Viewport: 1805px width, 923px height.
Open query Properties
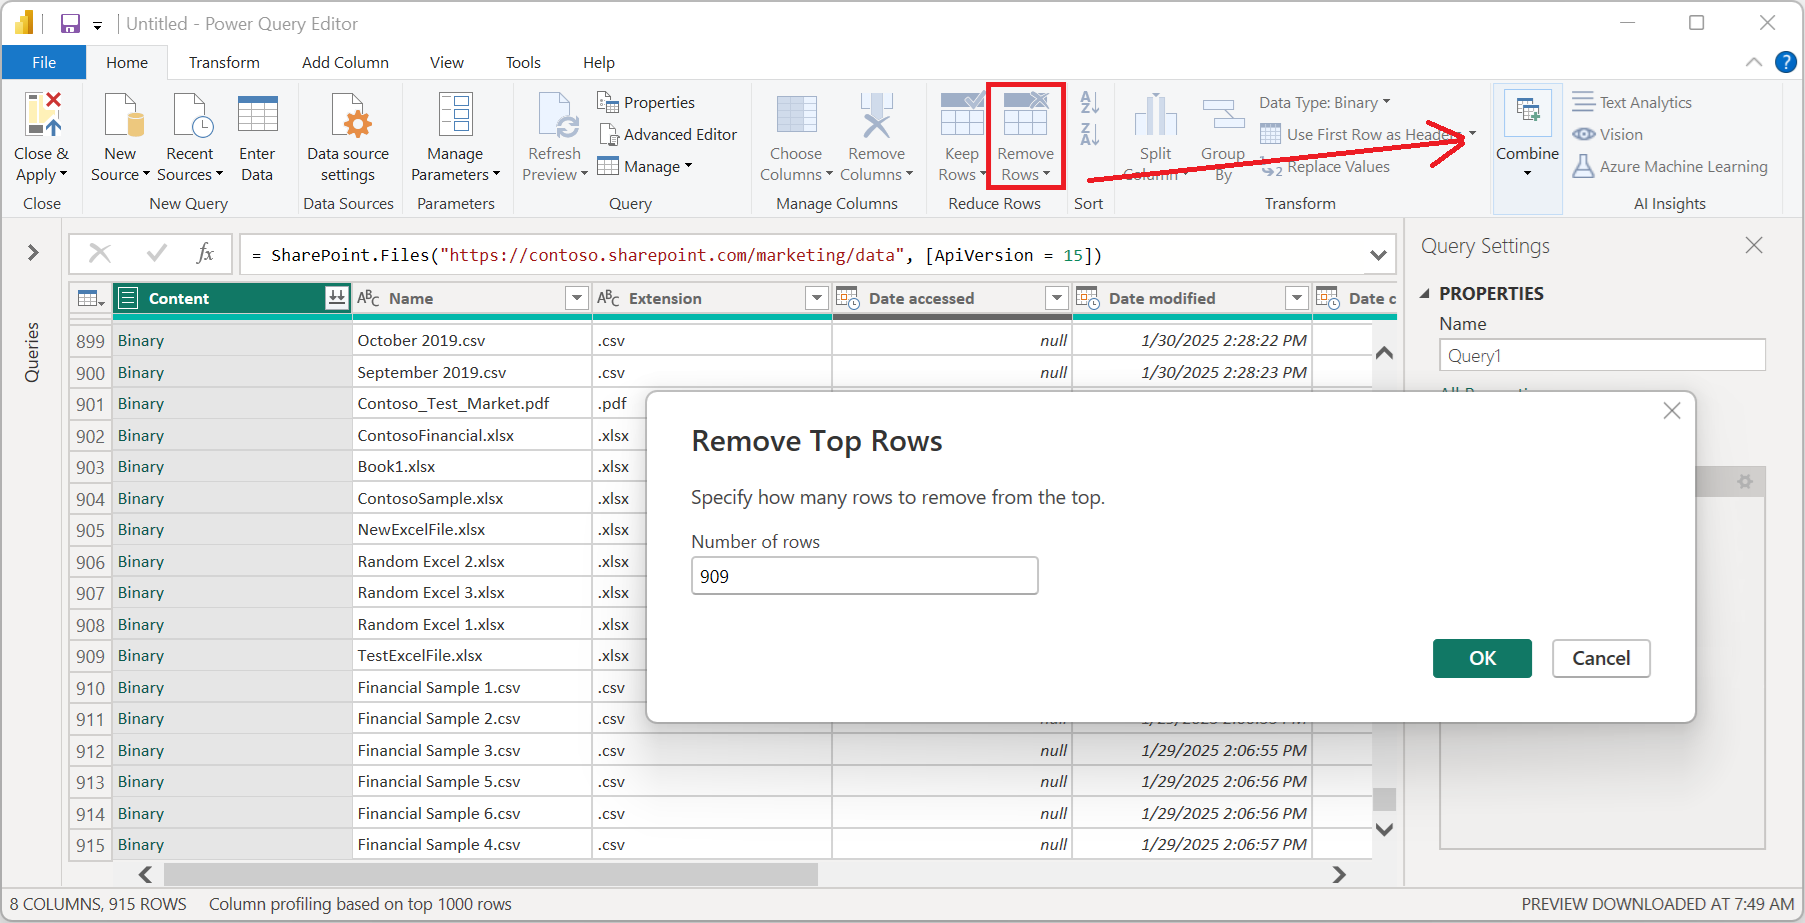click(646, 102)
